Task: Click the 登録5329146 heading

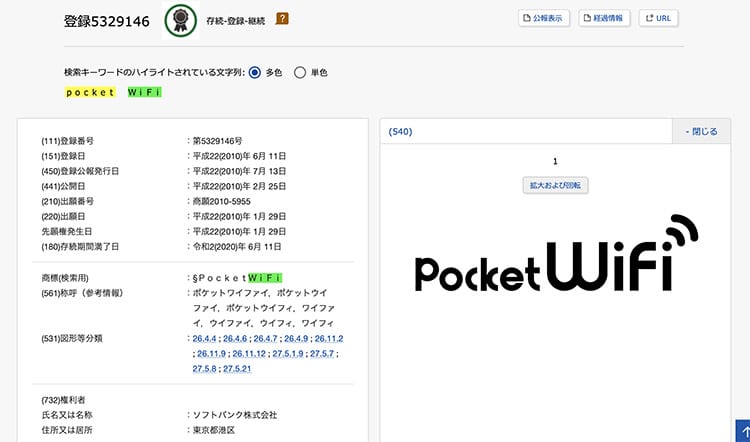Action: [x=107, y=21]
